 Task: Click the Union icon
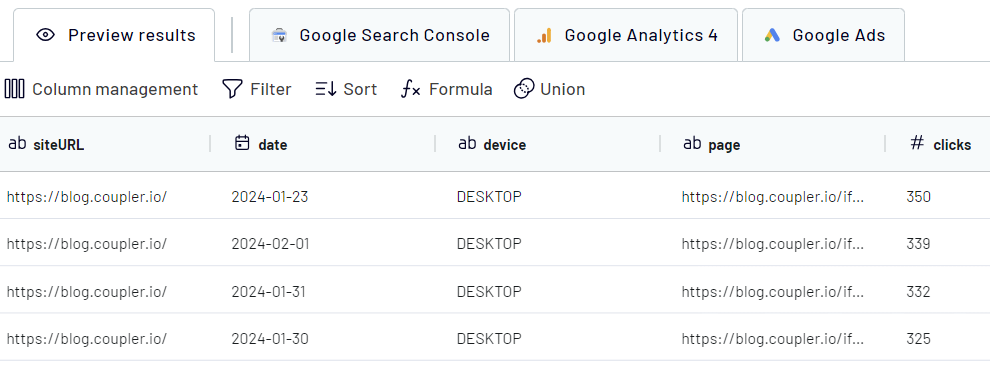click(523, 90)
